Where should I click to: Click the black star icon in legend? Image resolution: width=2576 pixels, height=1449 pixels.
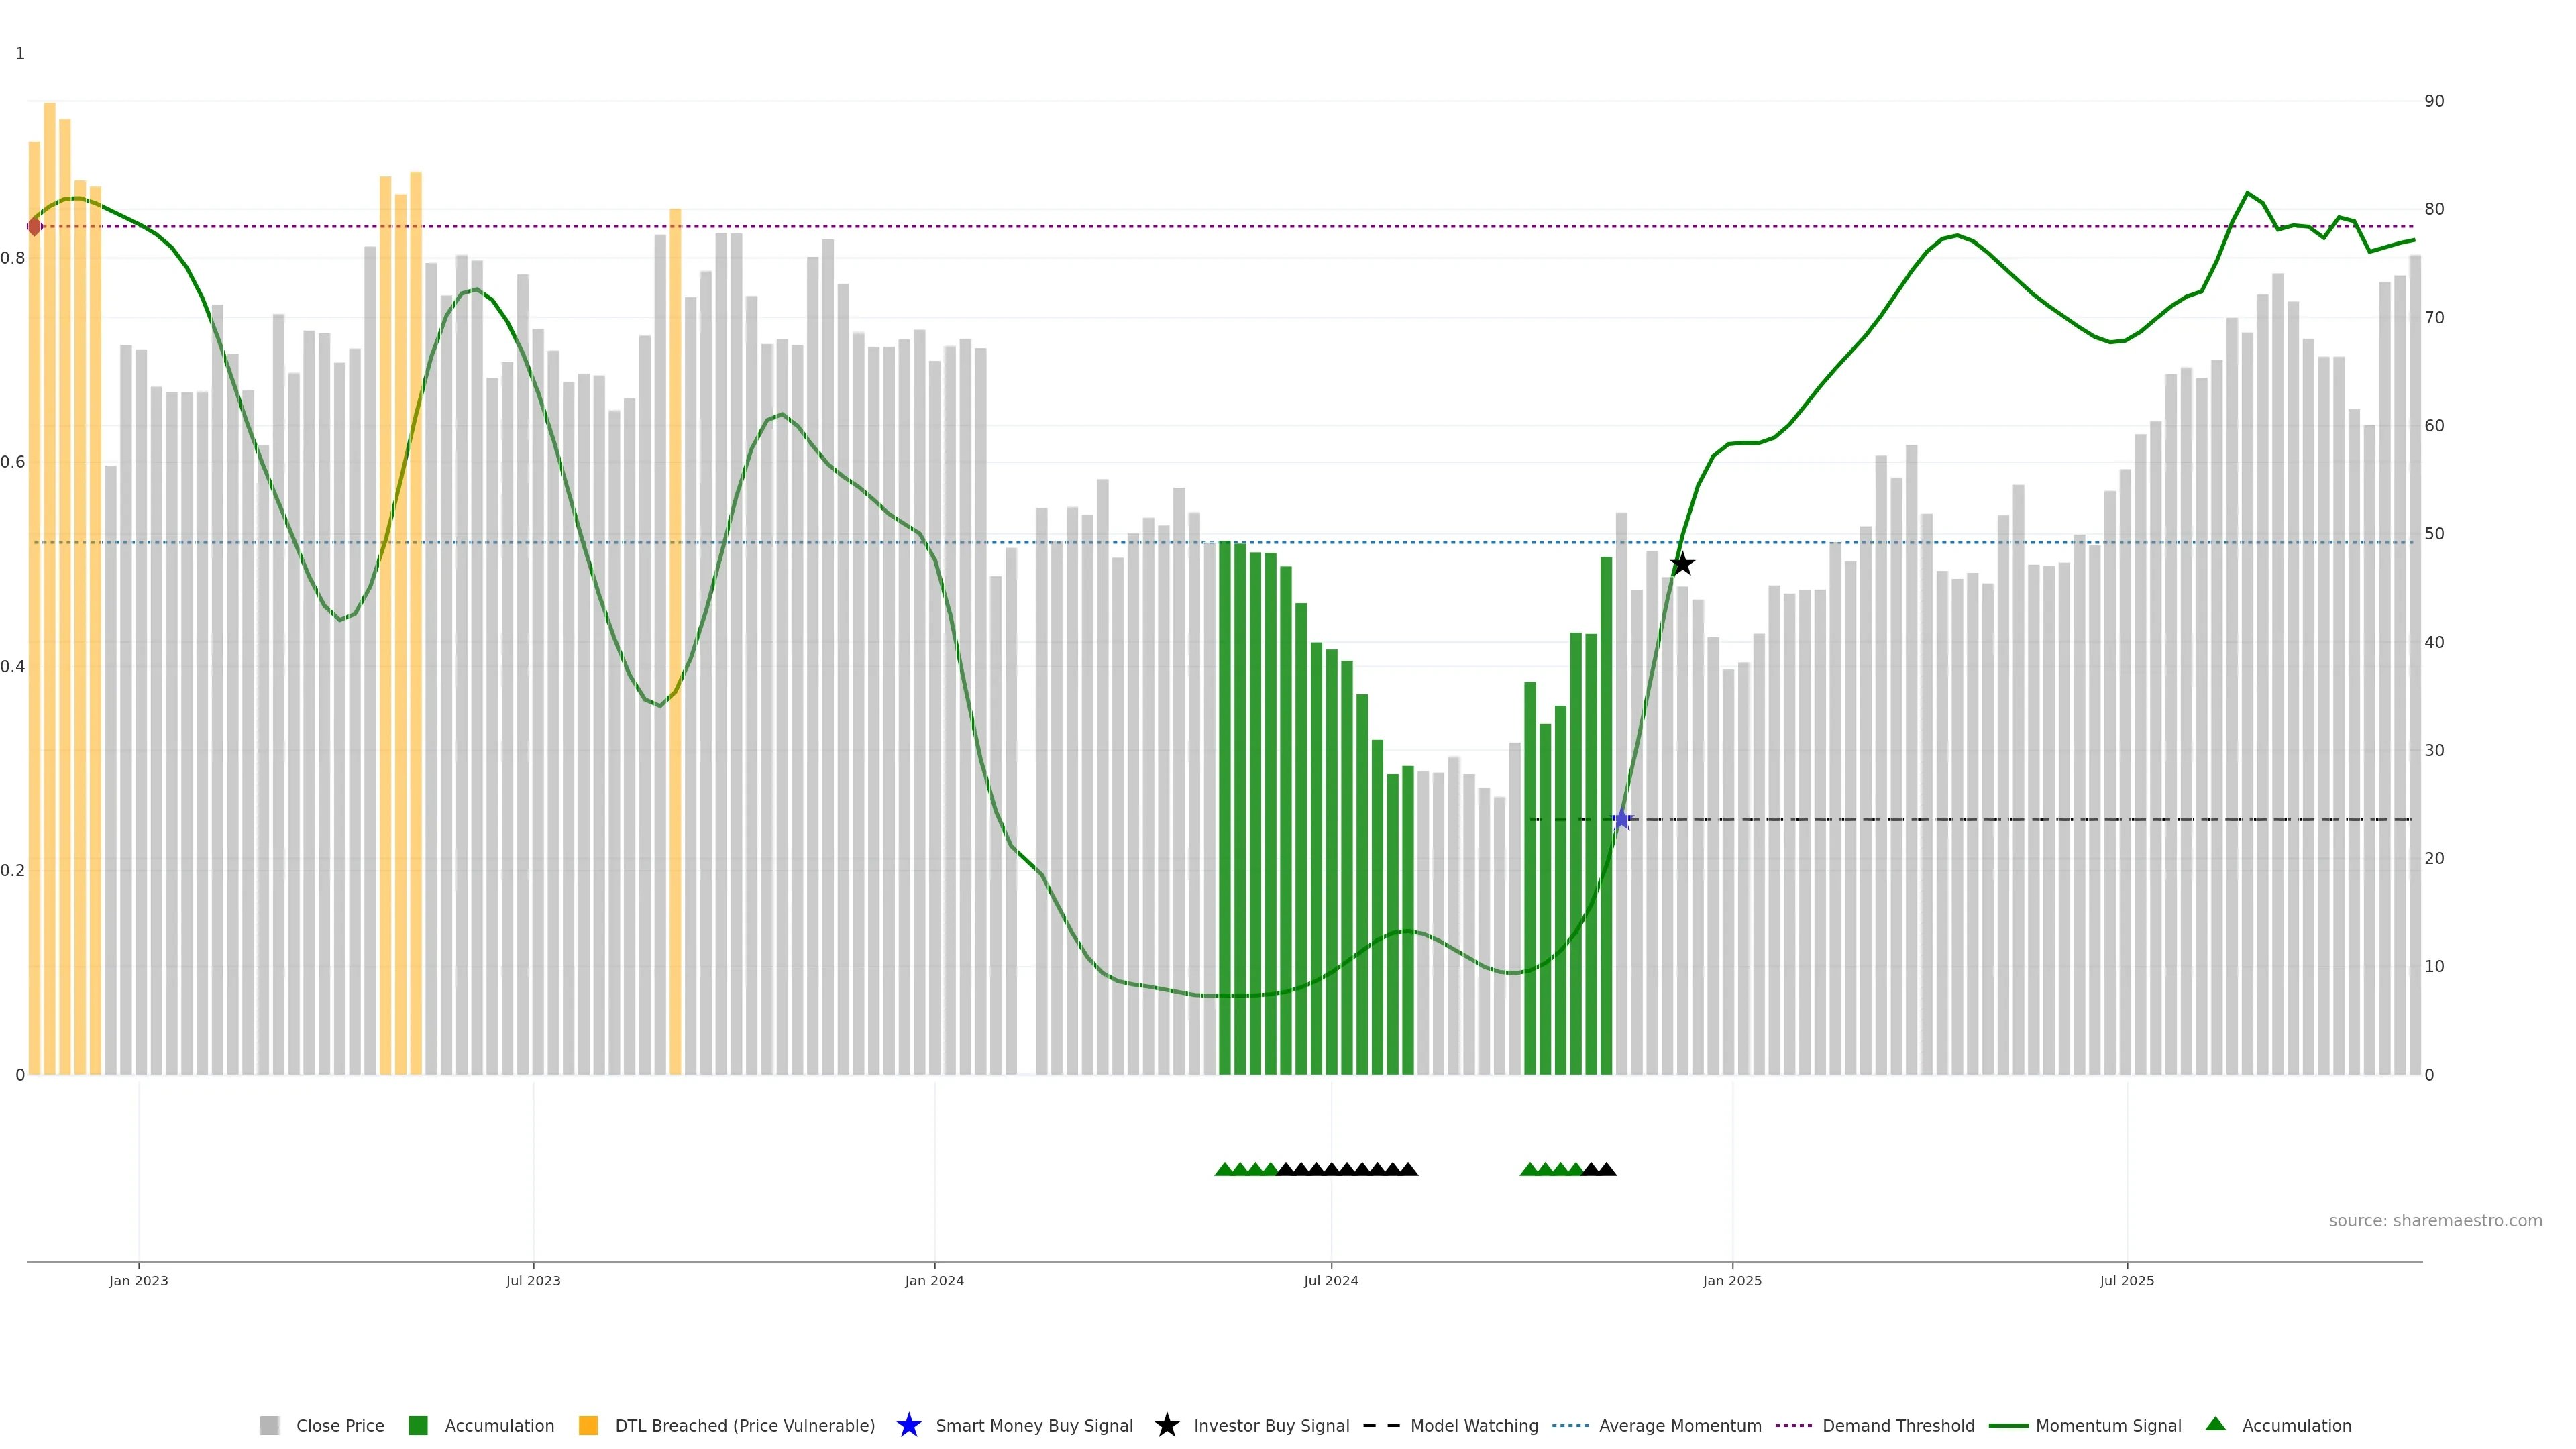coord(1166,1425)
